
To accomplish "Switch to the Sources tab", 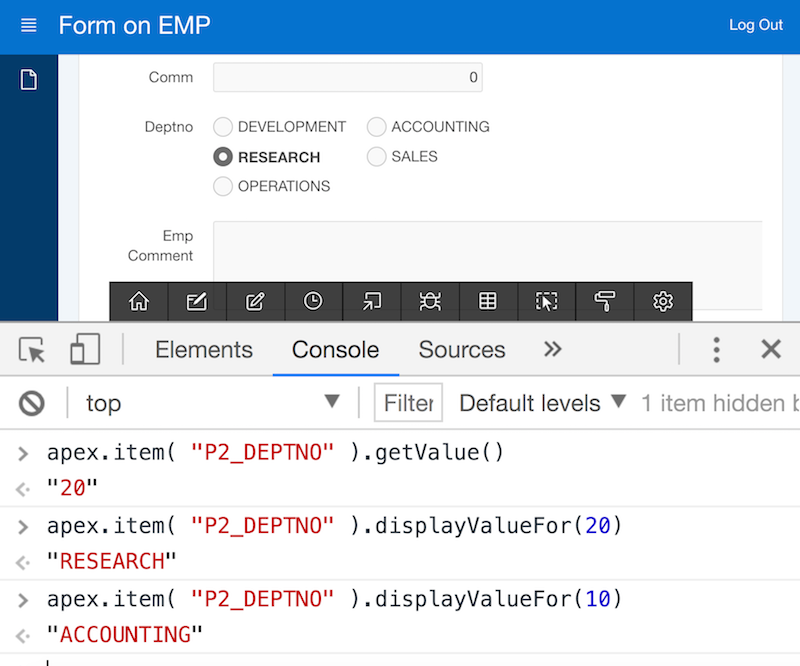I will tap(462, 350).
